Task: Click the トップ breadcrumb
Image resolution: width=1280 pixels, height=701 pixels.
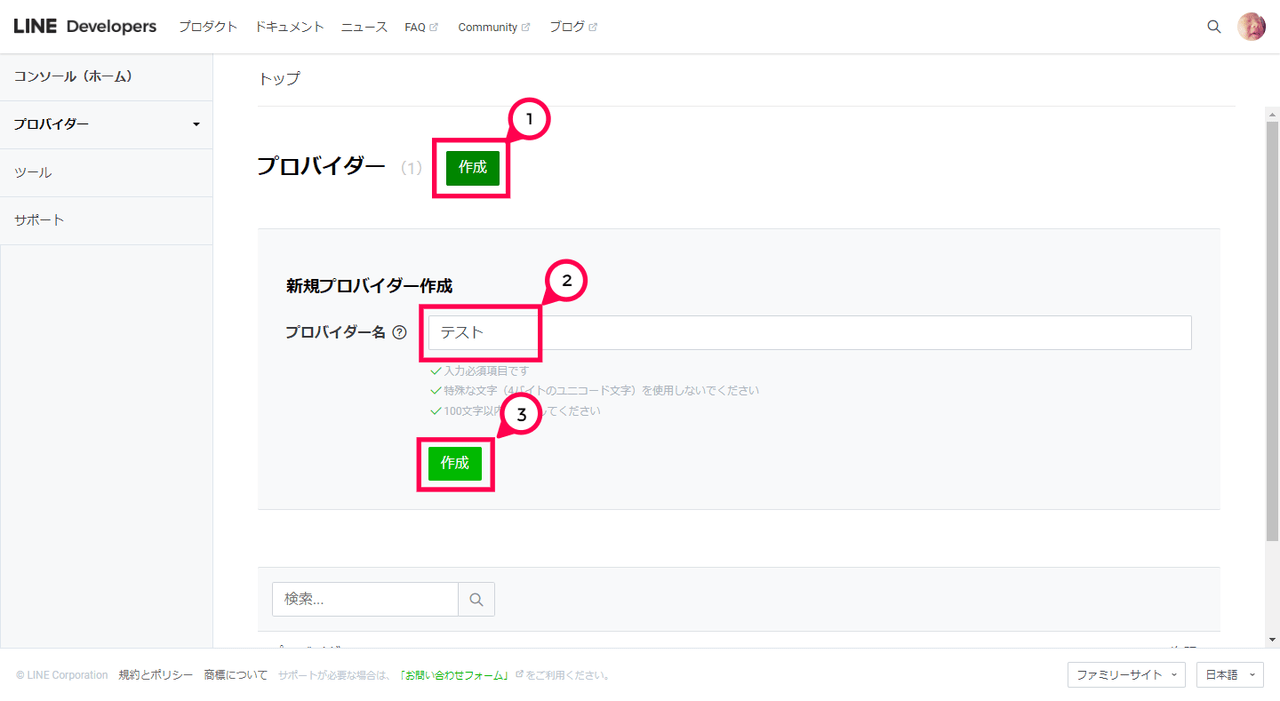Action: [x=279, y=79]
